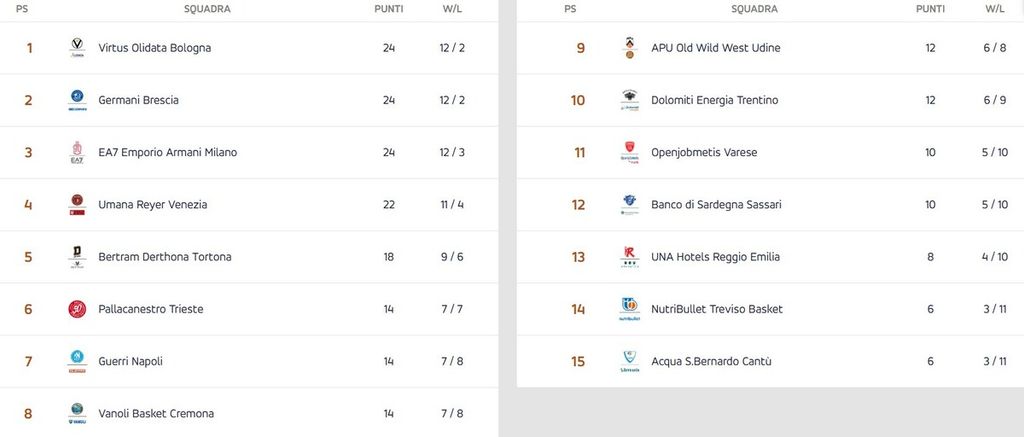Open the Acqua S.Bernardo Cantù team link
The image size is (1024, 437).
(711, 361)
